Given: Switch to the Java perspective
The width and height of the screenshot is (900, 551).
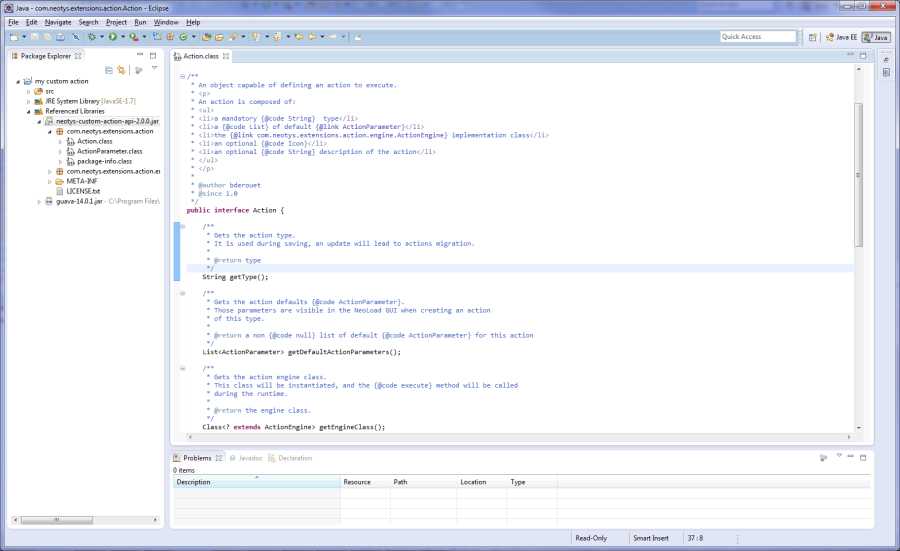Looking at the screenshot, I should 875,37.
